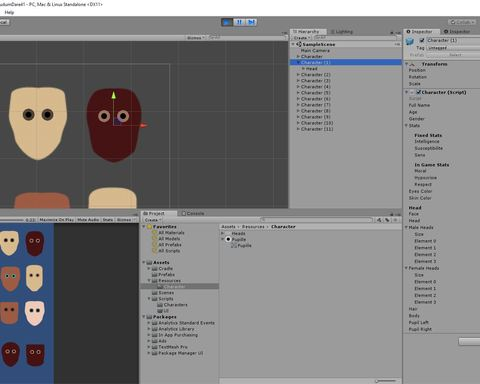Click the TextMesh Pro package folder icon

click(155, 347)
